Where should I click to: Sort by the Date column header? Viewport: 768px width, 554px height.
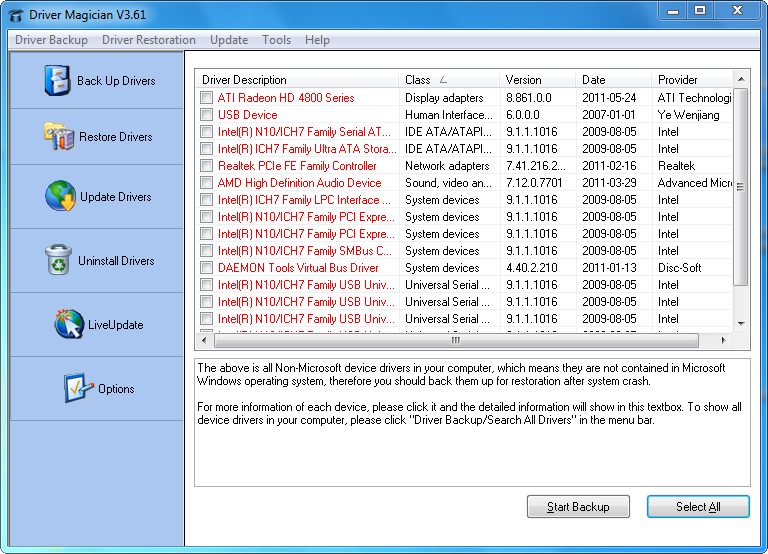click(614, 79)
